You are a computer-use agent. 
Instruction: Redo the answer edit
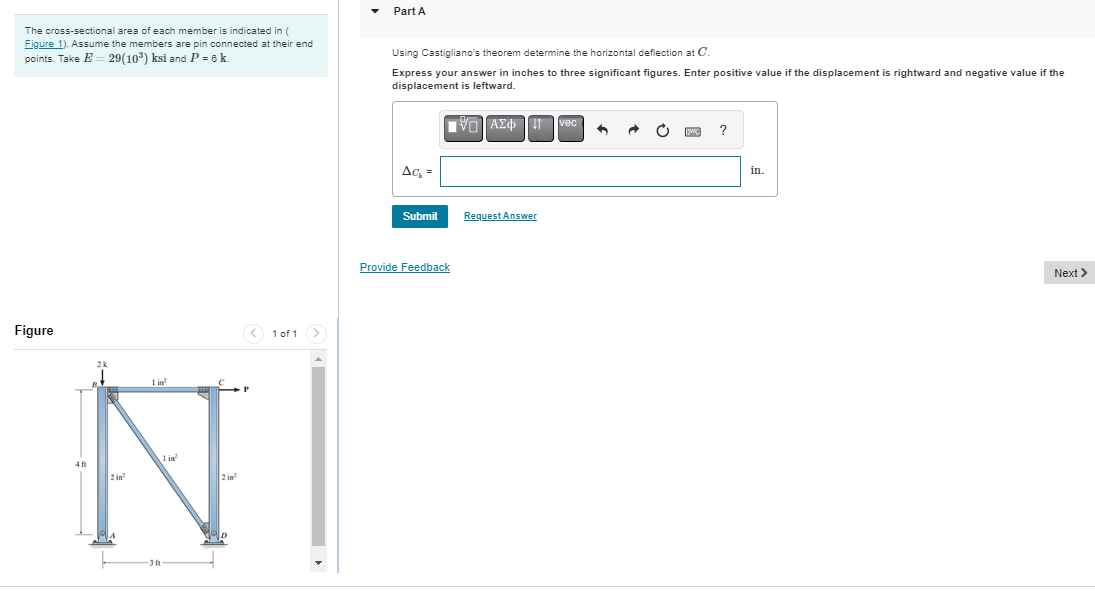pyautogui.click(x=633, y=130)
